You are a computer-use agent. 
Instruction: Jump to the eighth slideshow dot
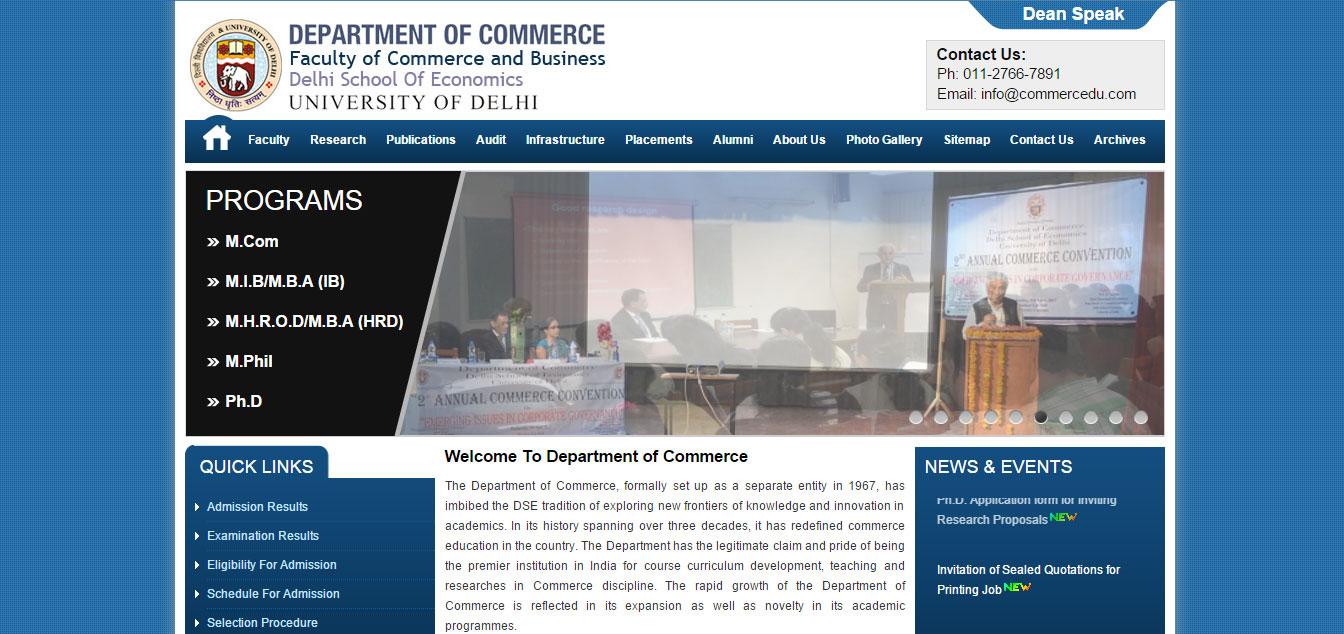[1091, 418]
